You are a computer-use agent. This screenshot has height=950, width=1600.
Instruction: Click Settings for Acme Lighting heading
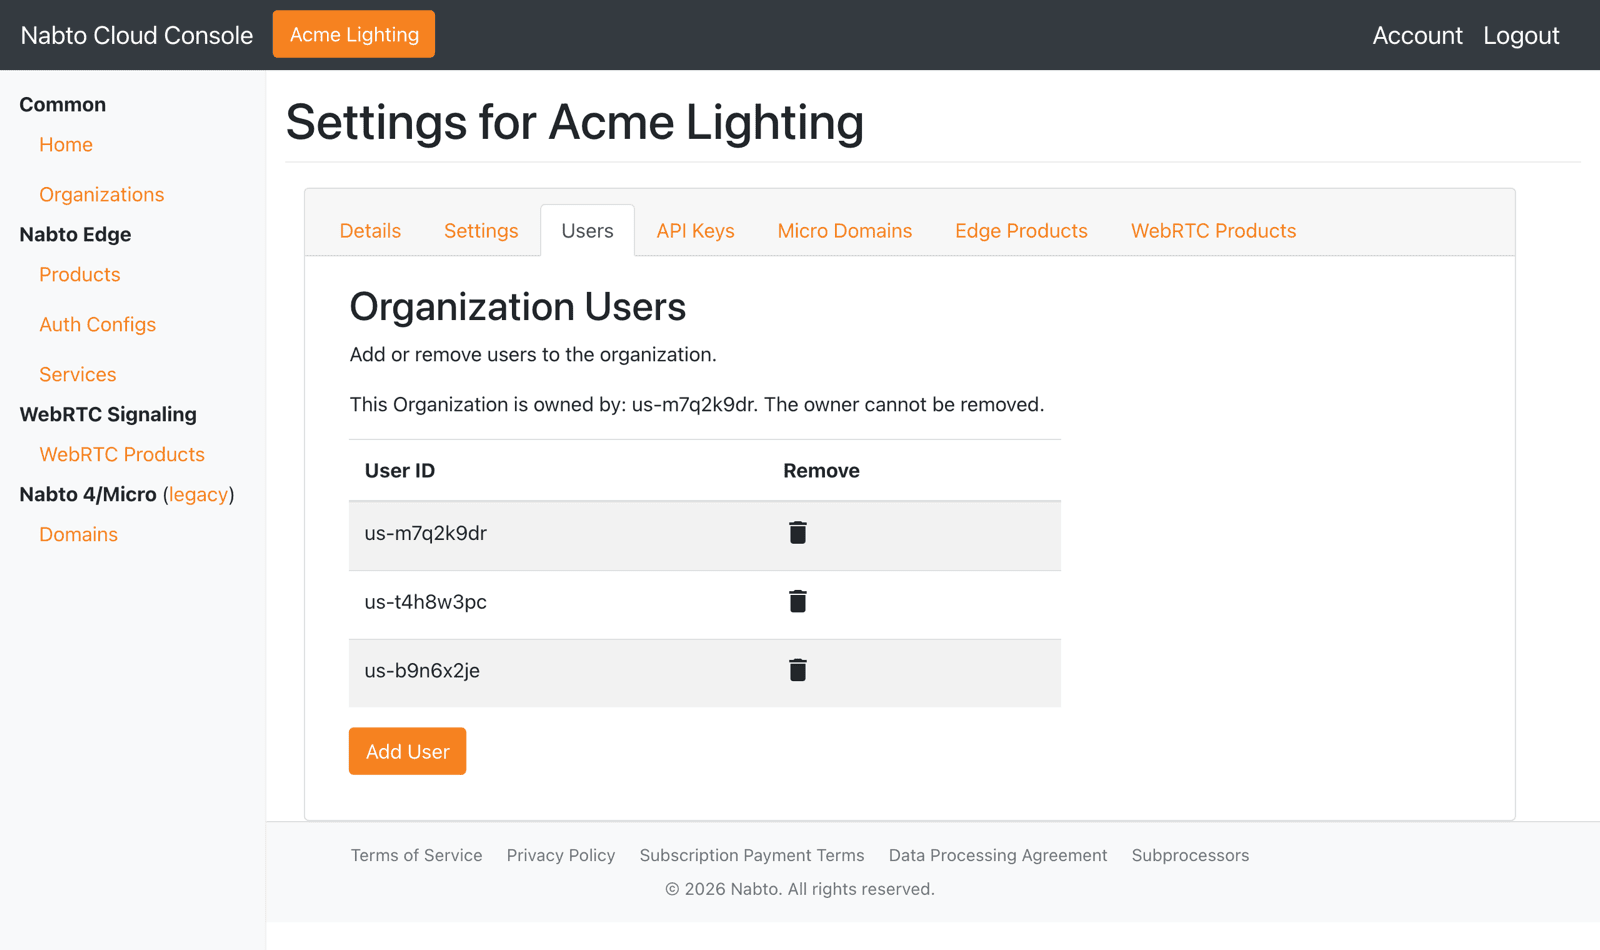coord(575,123)
